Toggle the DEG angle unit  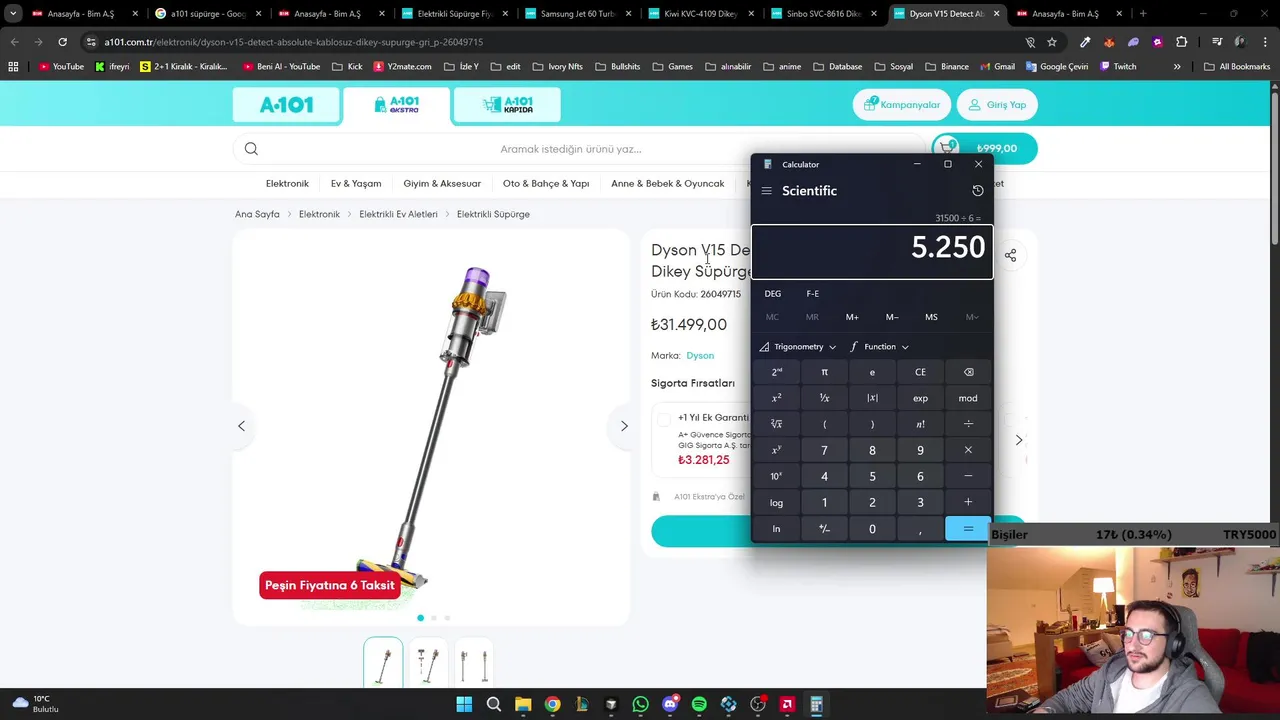773,294
